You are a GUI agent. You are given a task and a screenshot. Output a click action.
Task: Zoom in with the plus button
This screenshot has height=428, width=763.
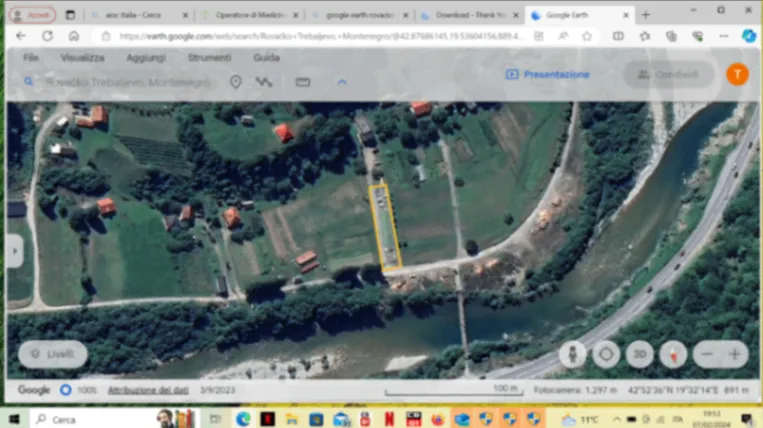pos(735,355)
